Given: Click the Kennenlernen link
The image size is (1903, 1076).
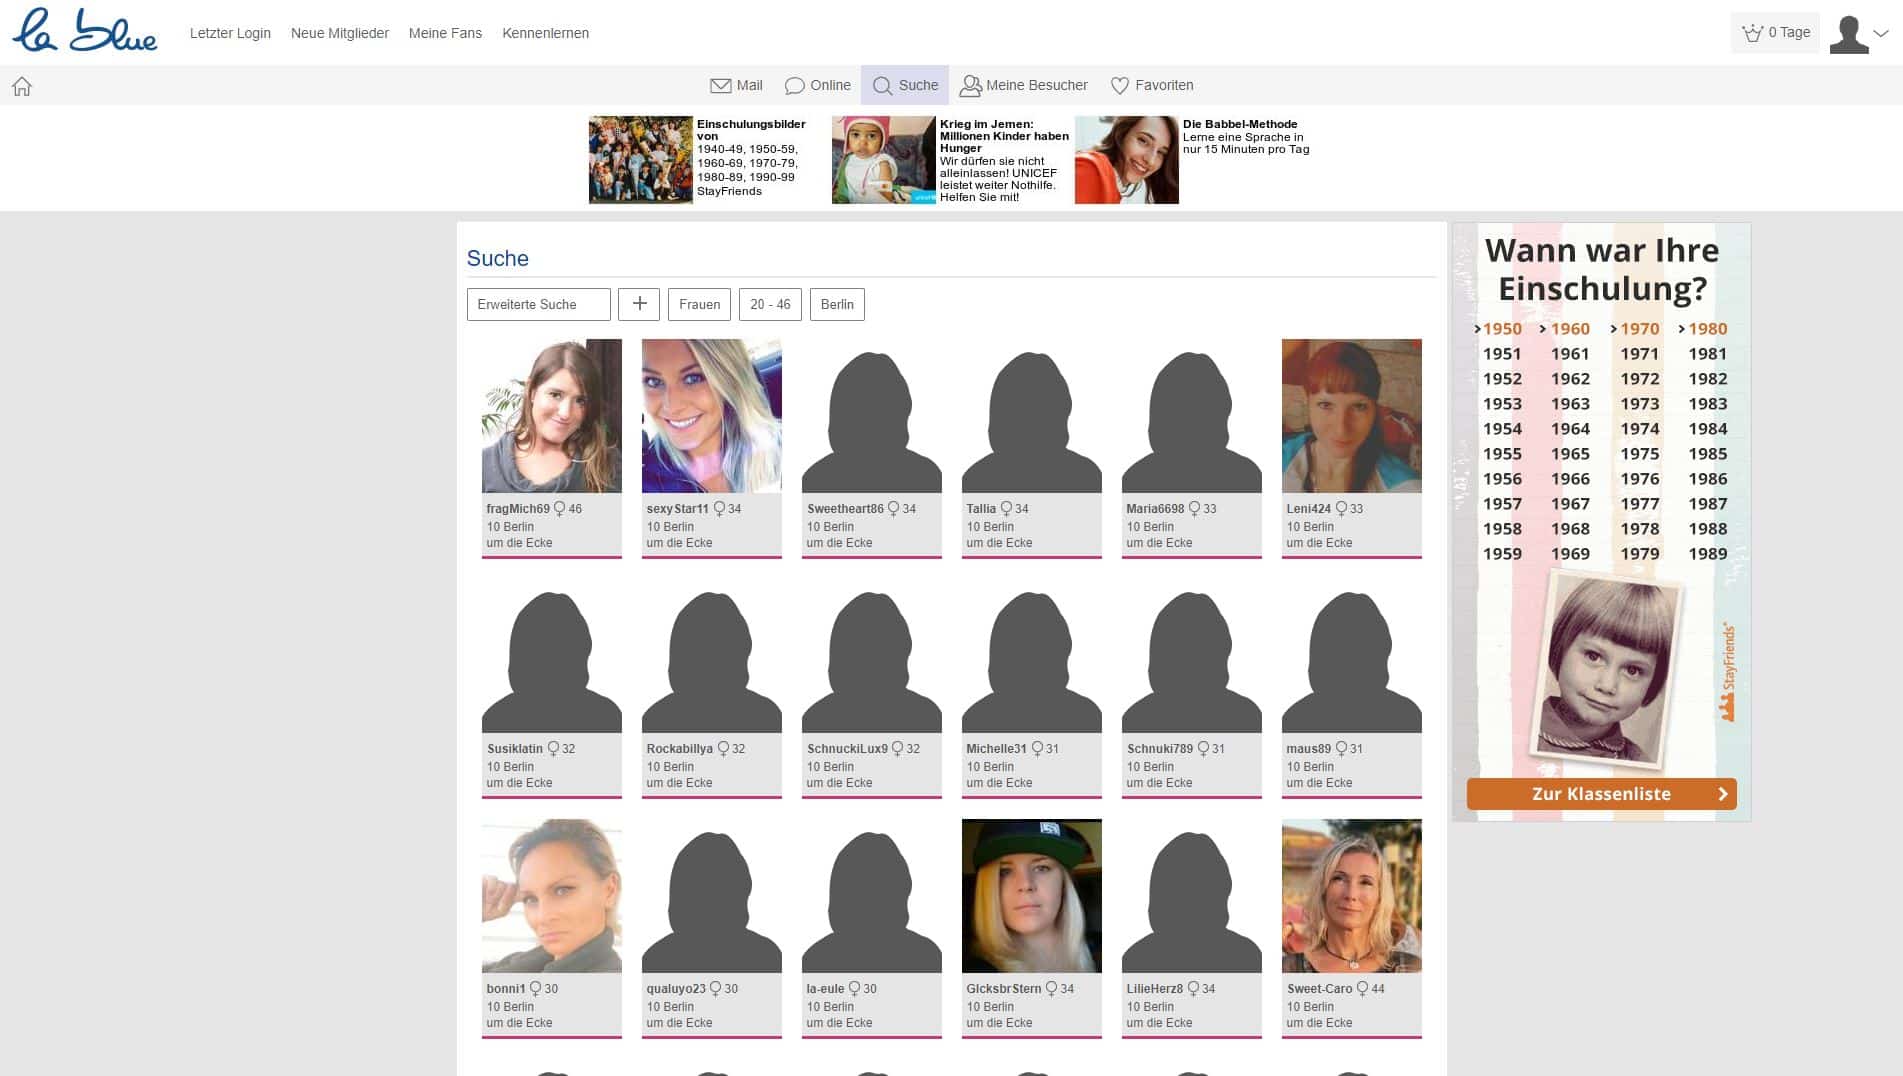Looking at the screenshot, I should pos(545,33).
